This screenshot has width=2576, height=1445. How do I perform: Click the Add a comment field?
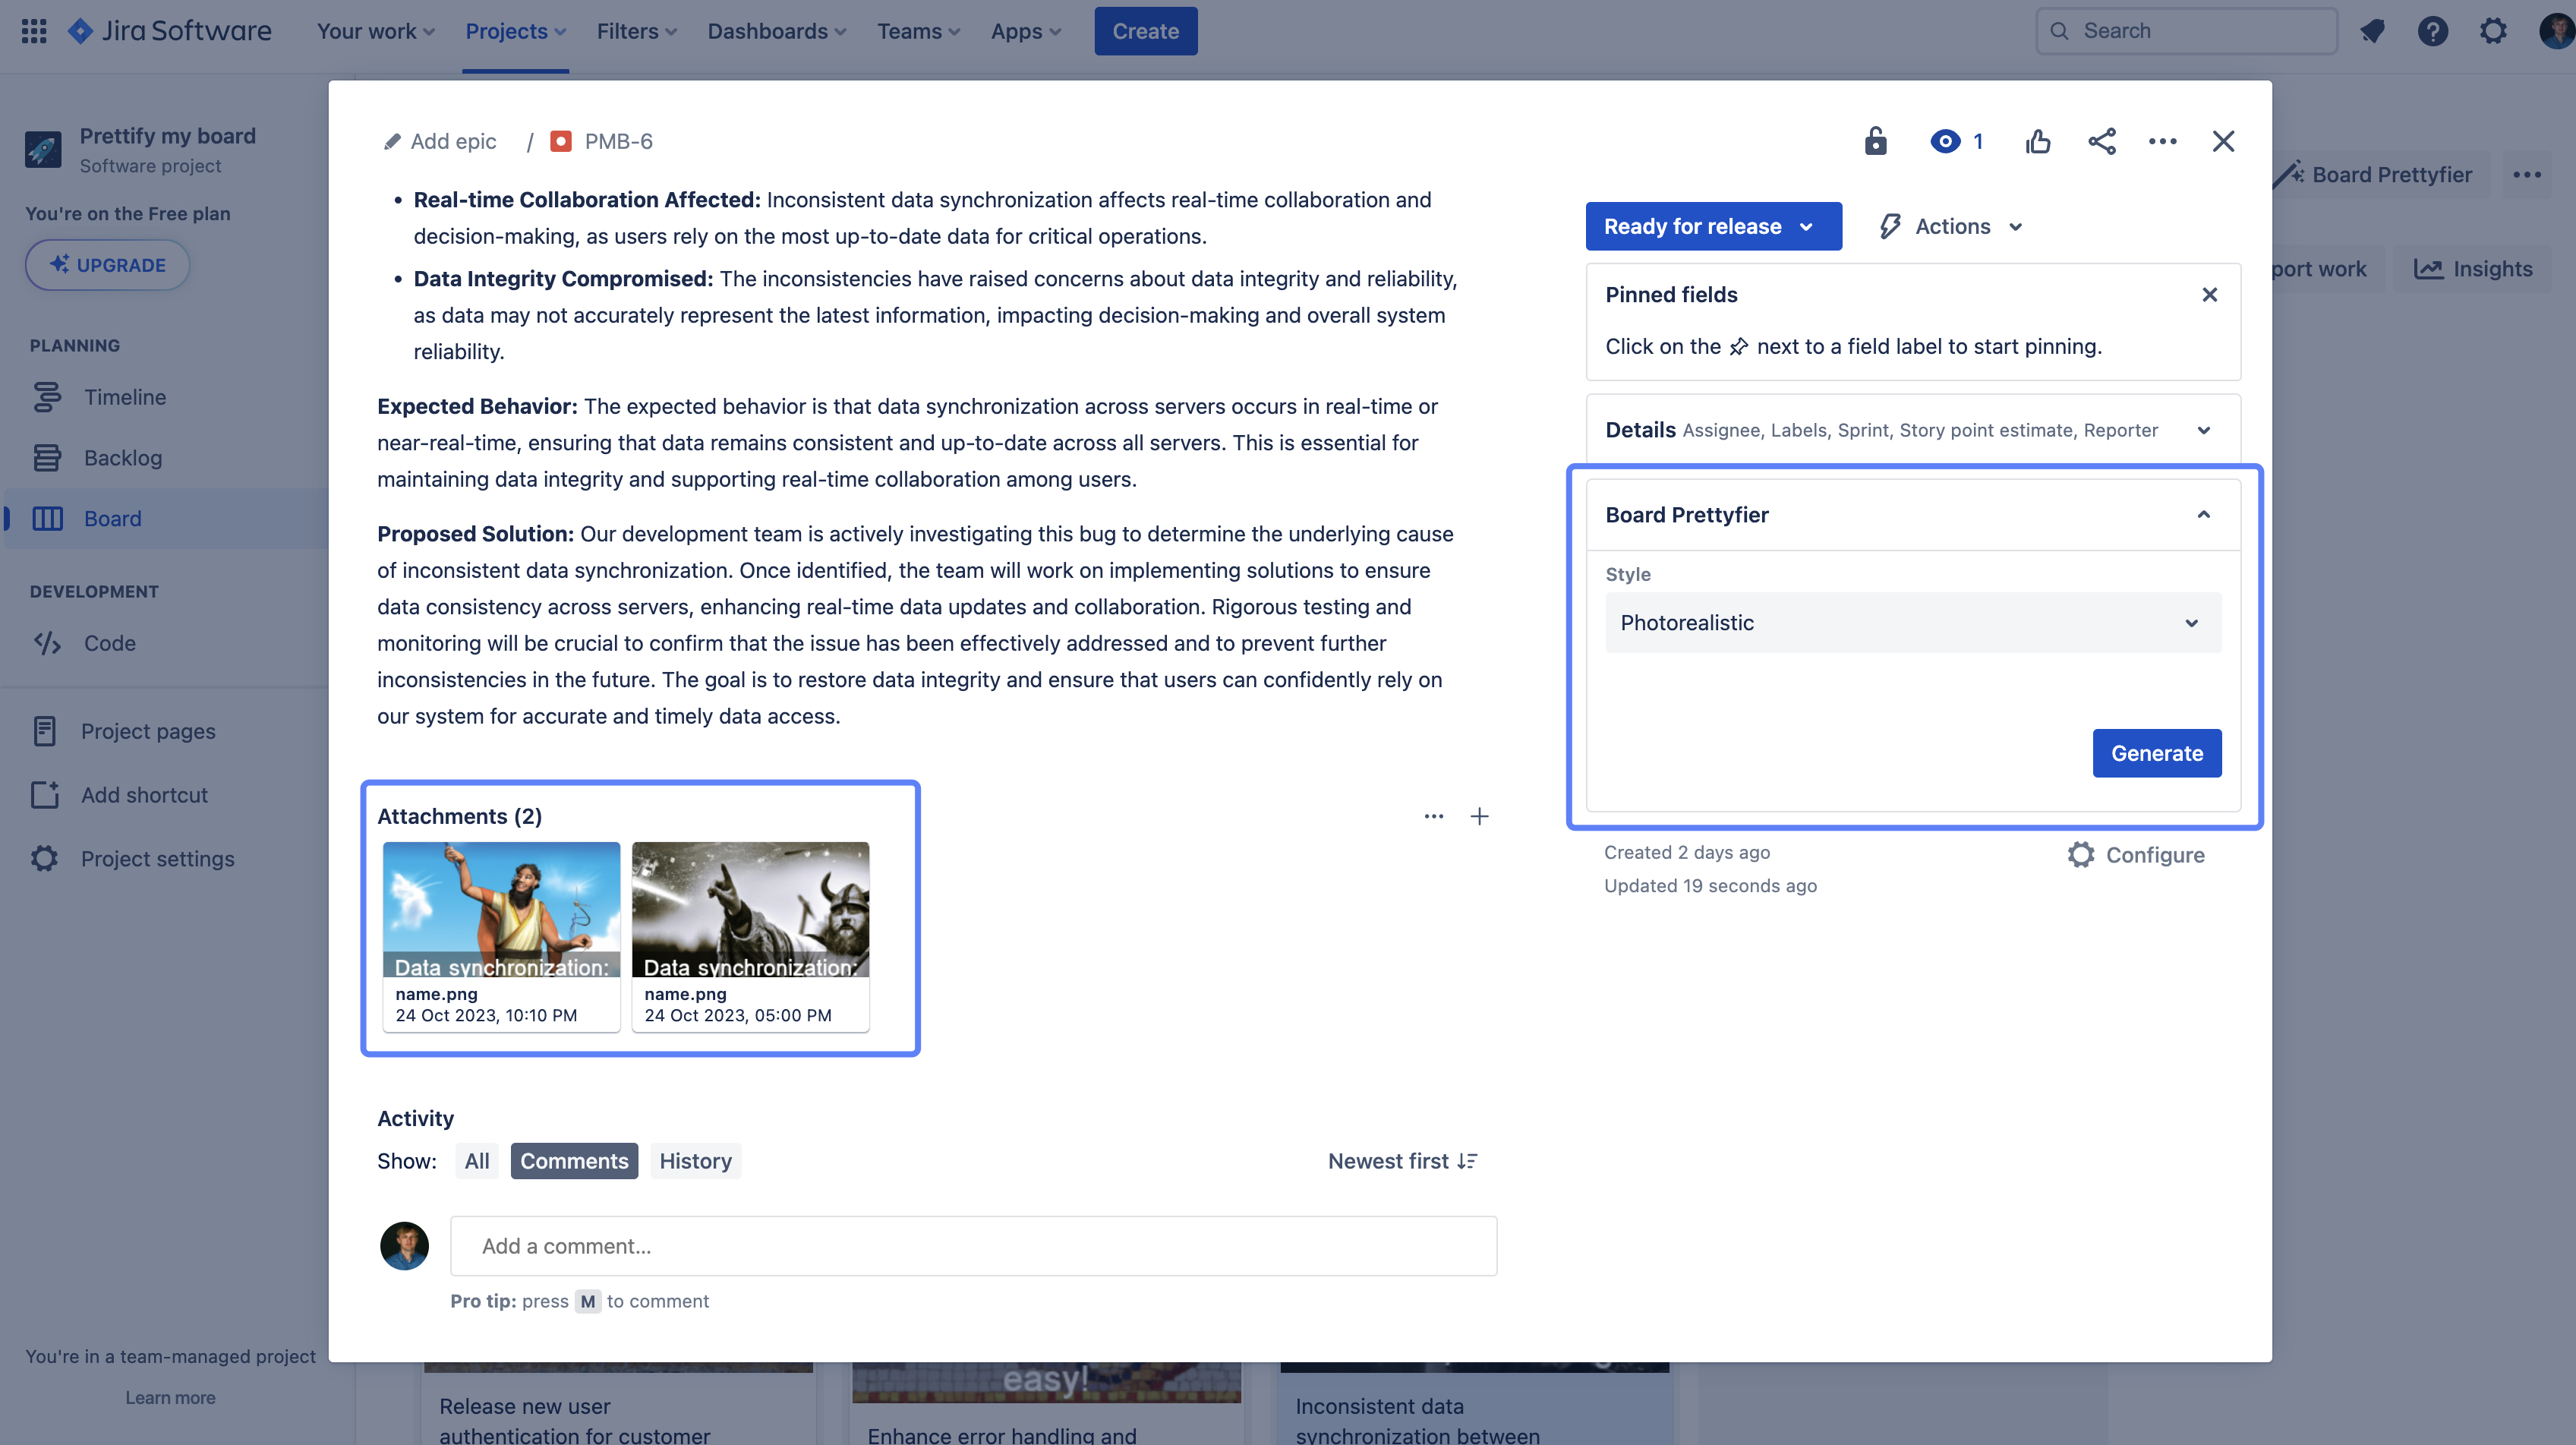point(972,1246)
